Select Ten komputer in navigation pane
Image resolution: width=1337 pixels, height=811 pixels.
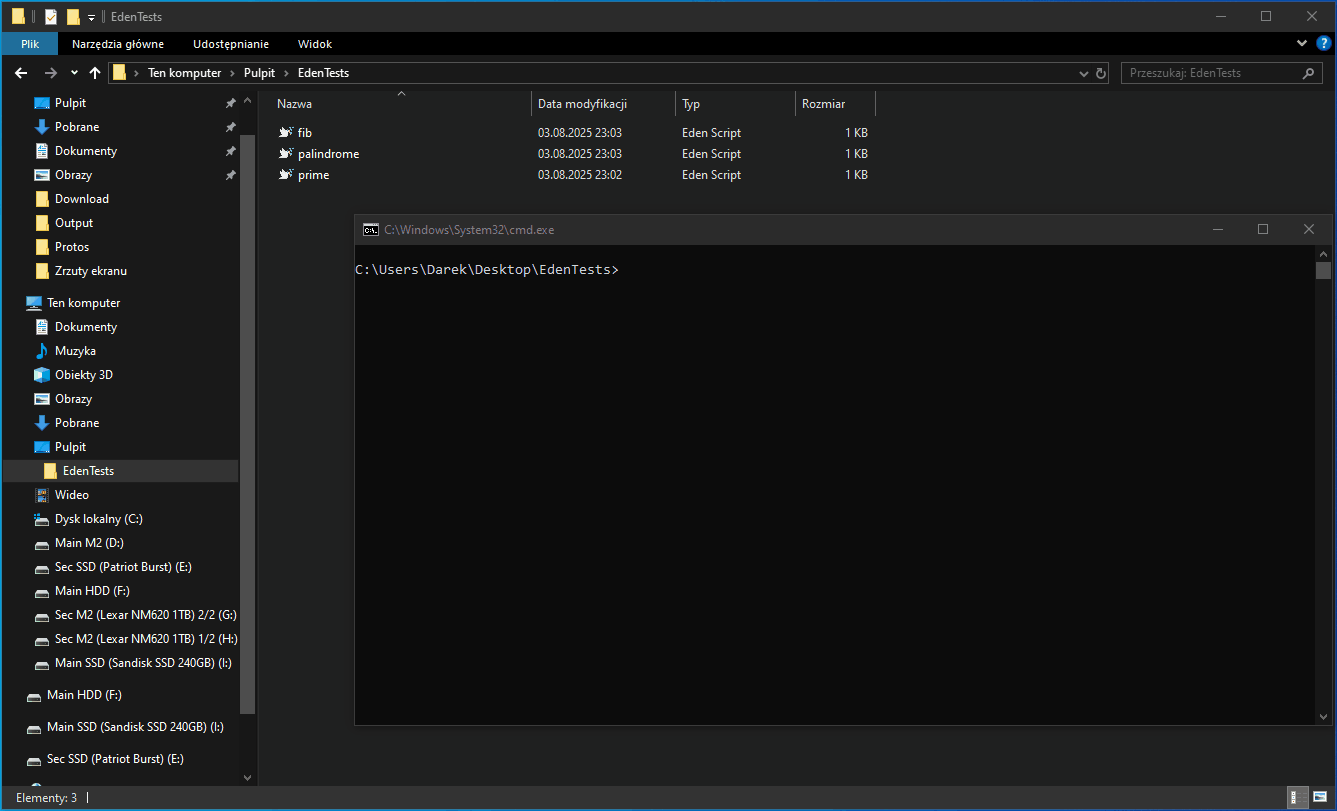pos(83,303)
